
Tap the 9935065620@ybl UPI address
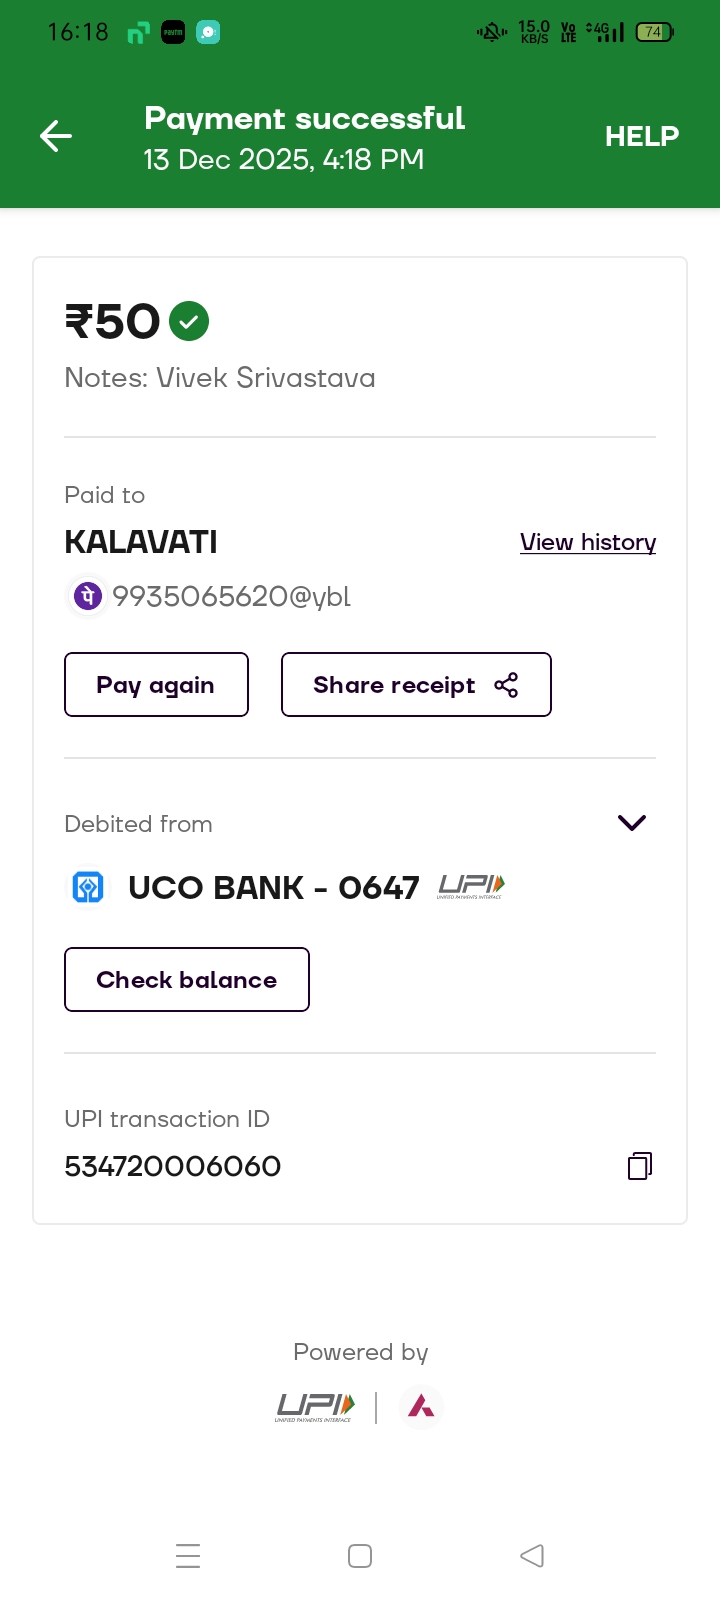pos(231,597)
